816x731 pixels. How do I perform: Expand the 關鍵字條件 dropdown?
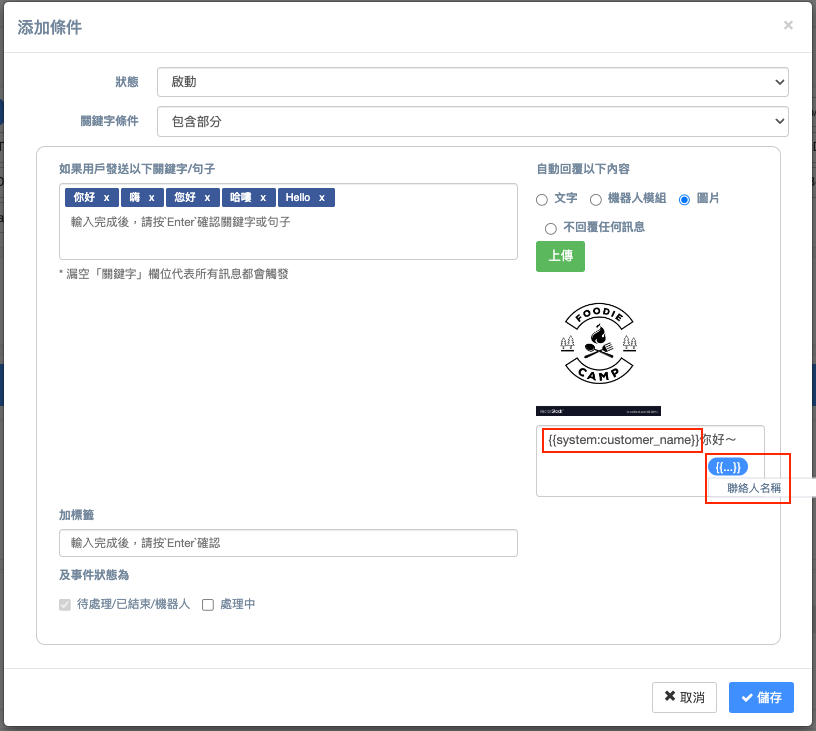point(472,121)
